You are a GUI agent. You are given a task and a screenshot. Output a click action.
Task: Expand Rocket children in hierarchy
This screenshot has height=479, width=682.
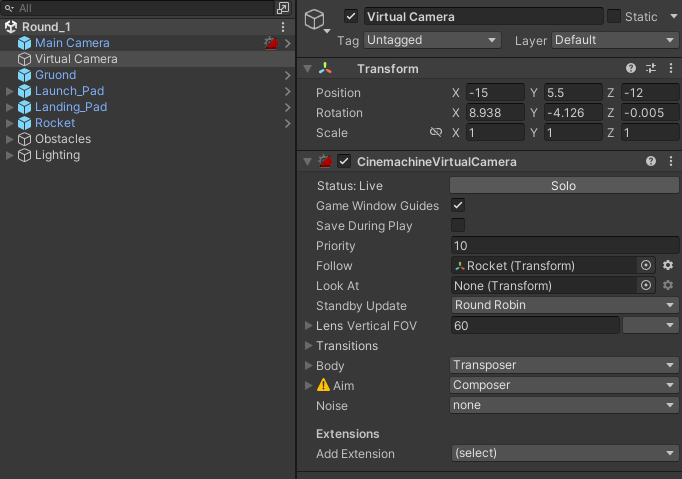(x=9, y=124)
